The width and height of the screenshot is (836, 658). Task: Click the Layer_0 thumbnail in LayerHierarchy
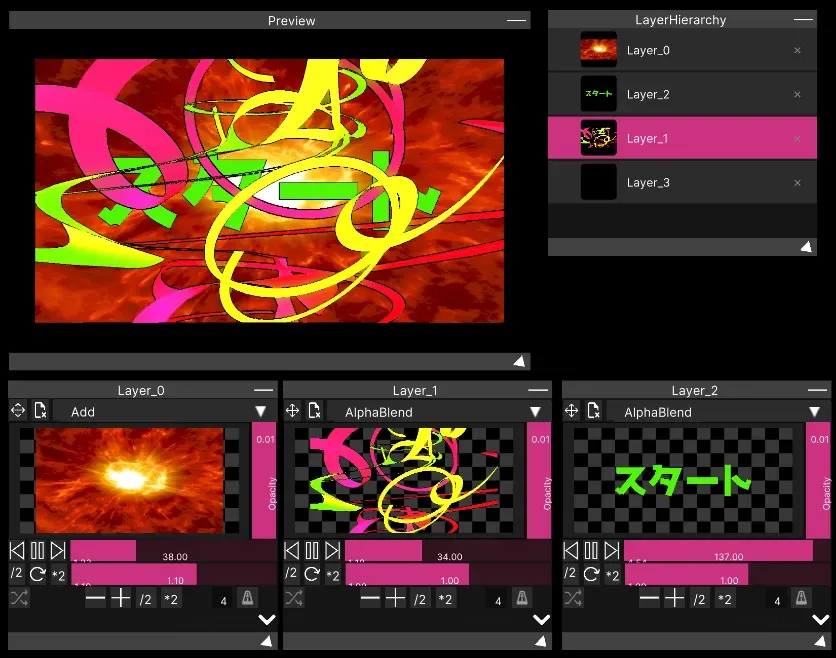(x=598, y=50)
